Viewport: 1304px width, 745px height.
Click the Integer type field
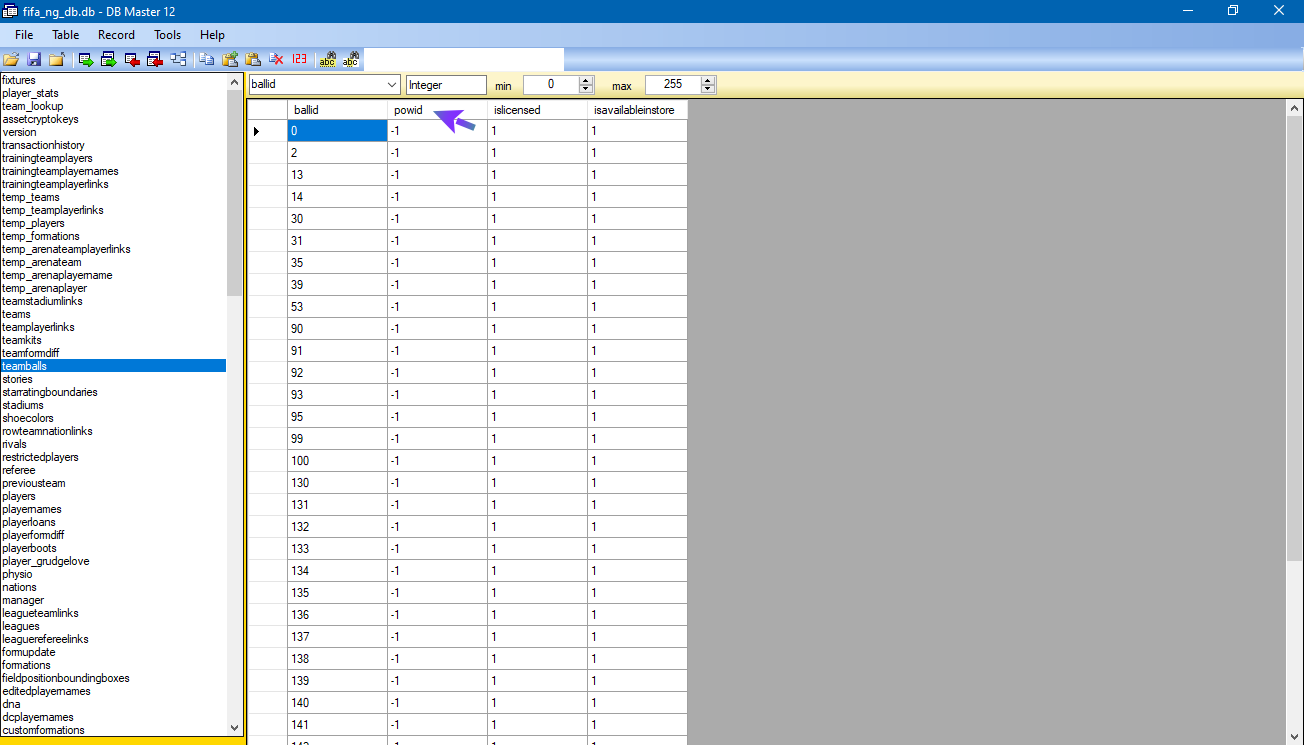click(446, 85)
